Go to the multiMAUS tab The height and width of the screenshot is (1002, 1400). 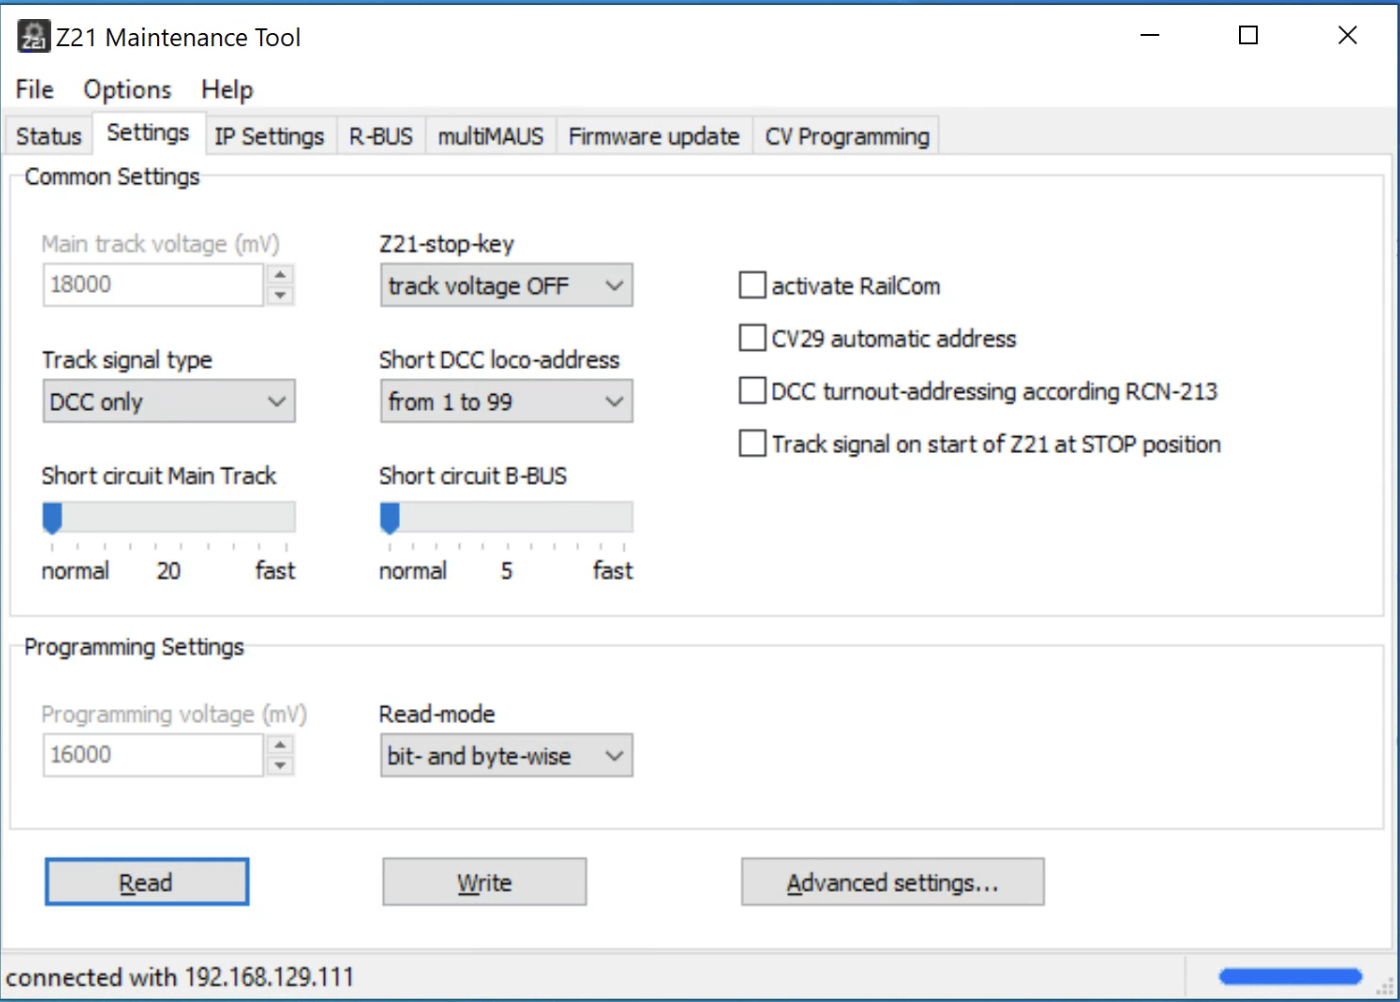(491, 136)
